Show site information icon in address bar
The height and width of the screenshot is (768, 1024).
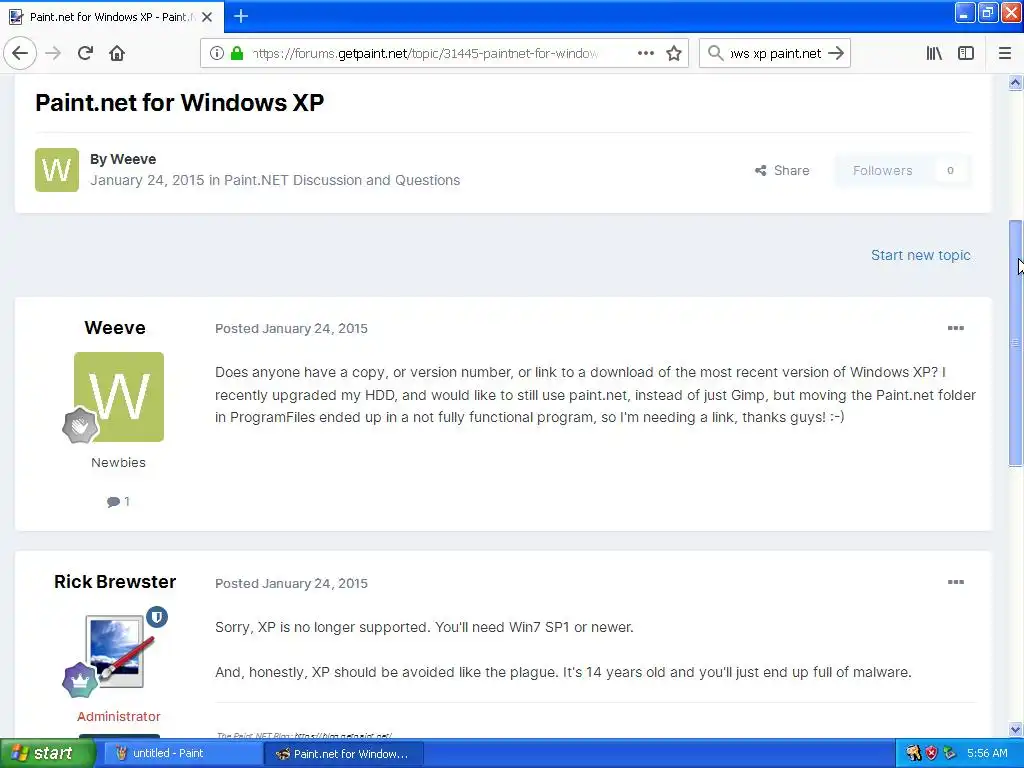click(x=217, y=54)
